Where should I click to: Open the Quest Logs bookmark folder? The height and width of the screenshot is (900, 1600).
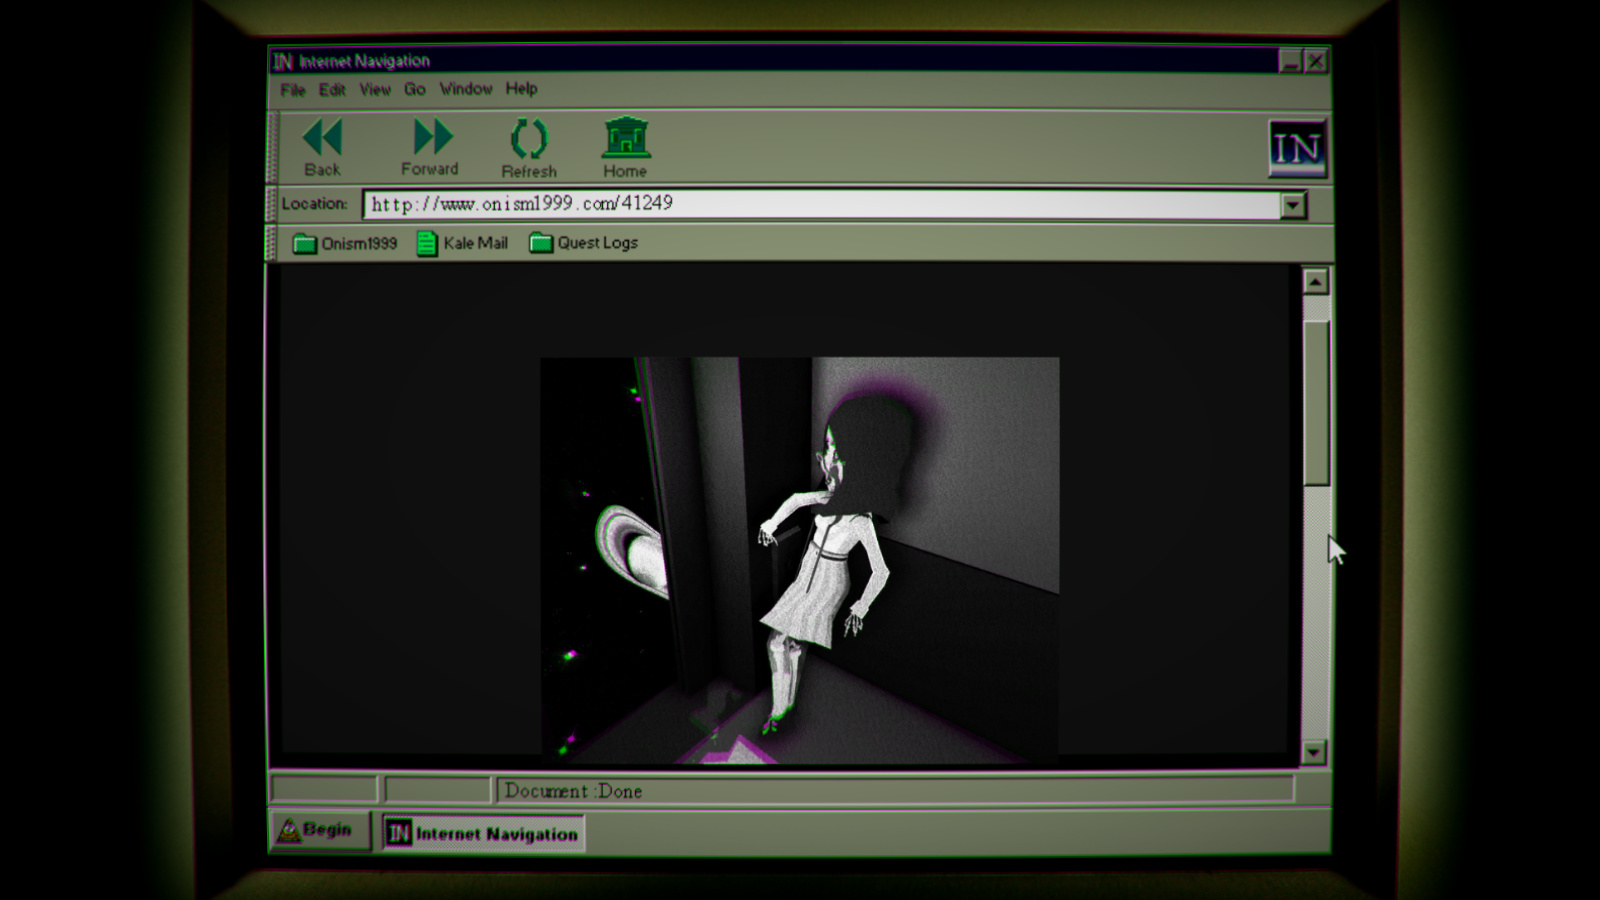(x=583, y=243)
